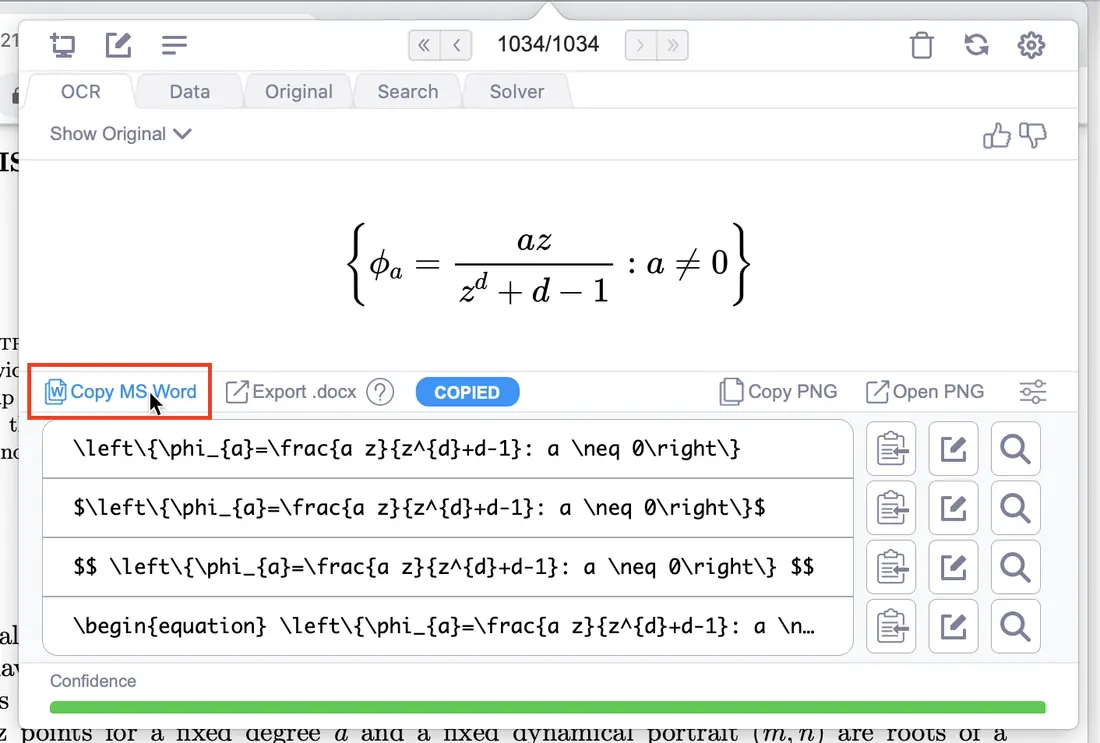Click Copy PNG
This screenshot has height=743, width=1100.
click(778, 391)
